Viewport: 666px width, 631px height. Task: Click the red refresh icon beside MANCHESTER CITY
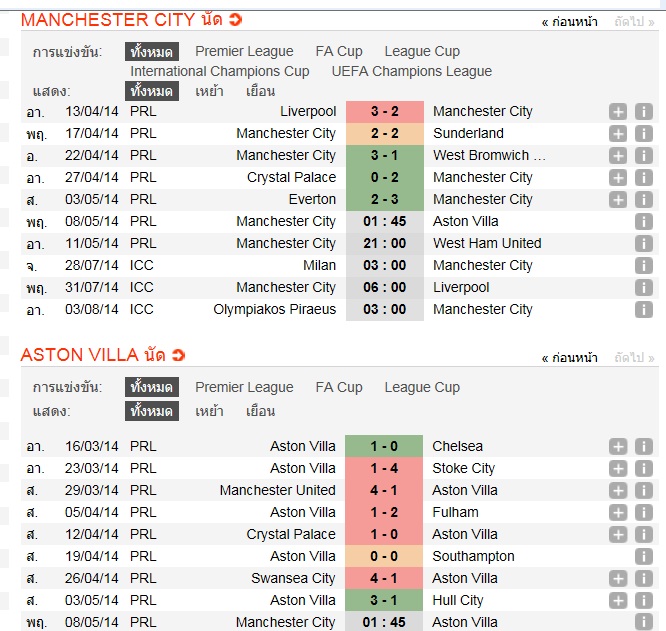(x=234, y=20)
